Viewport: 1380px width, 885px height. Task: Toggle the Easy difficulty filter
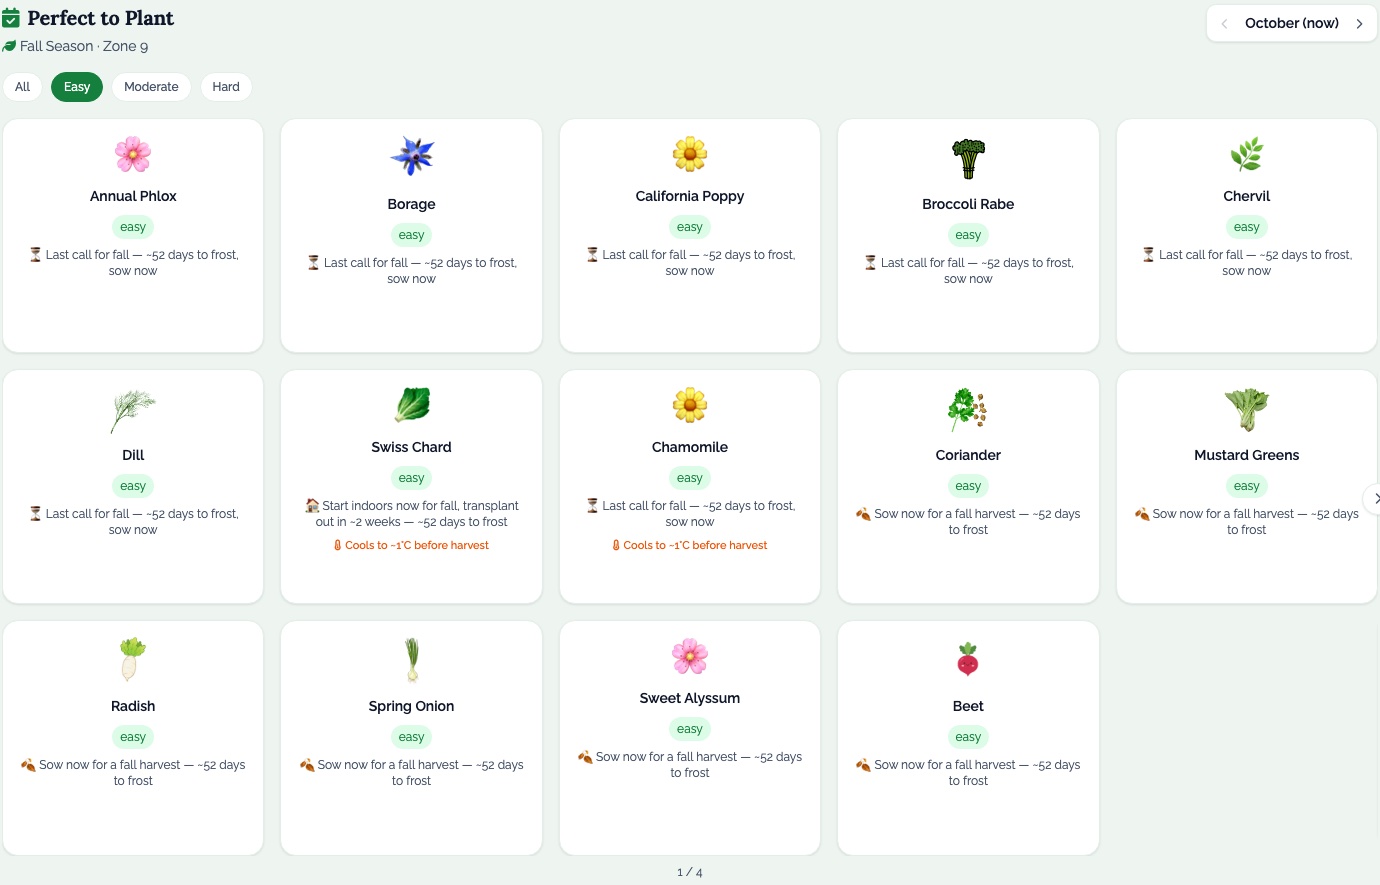click(x=77, y=87)
